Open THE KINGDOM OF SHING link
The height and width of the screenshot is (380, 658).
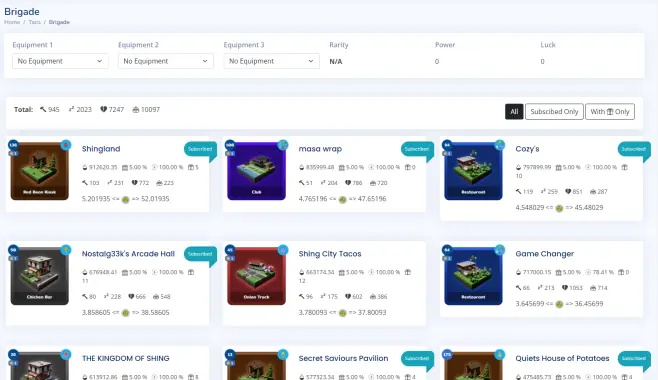coord(125,359)
